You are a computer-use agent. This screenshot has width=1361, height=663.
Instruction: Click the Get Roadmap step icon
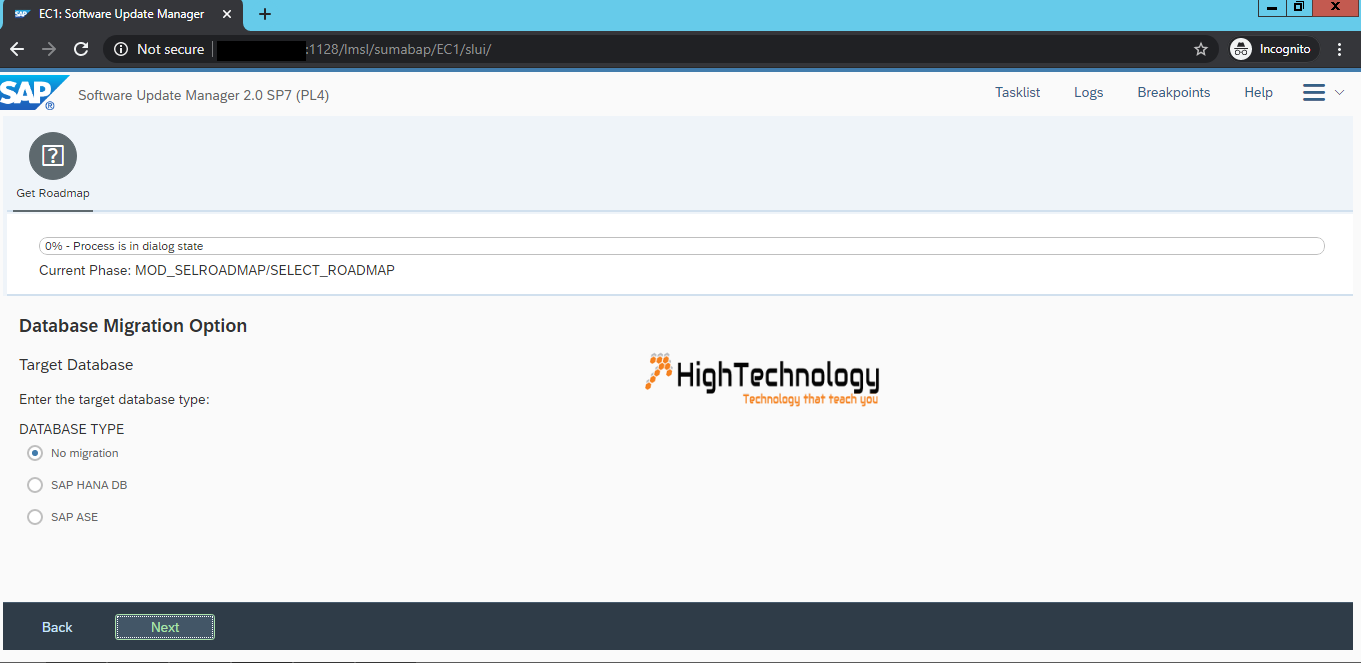(53, 156)
